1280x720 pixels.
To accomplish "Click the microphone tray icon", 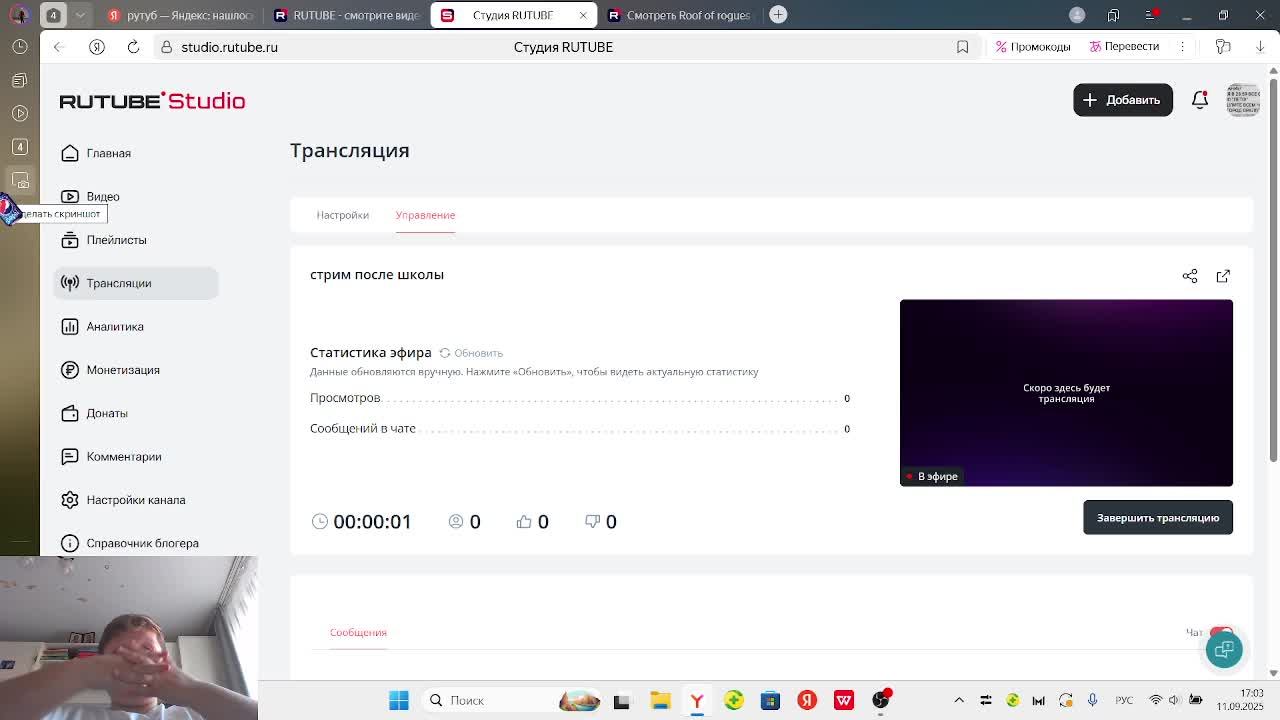I will (x=1092, y=700).
